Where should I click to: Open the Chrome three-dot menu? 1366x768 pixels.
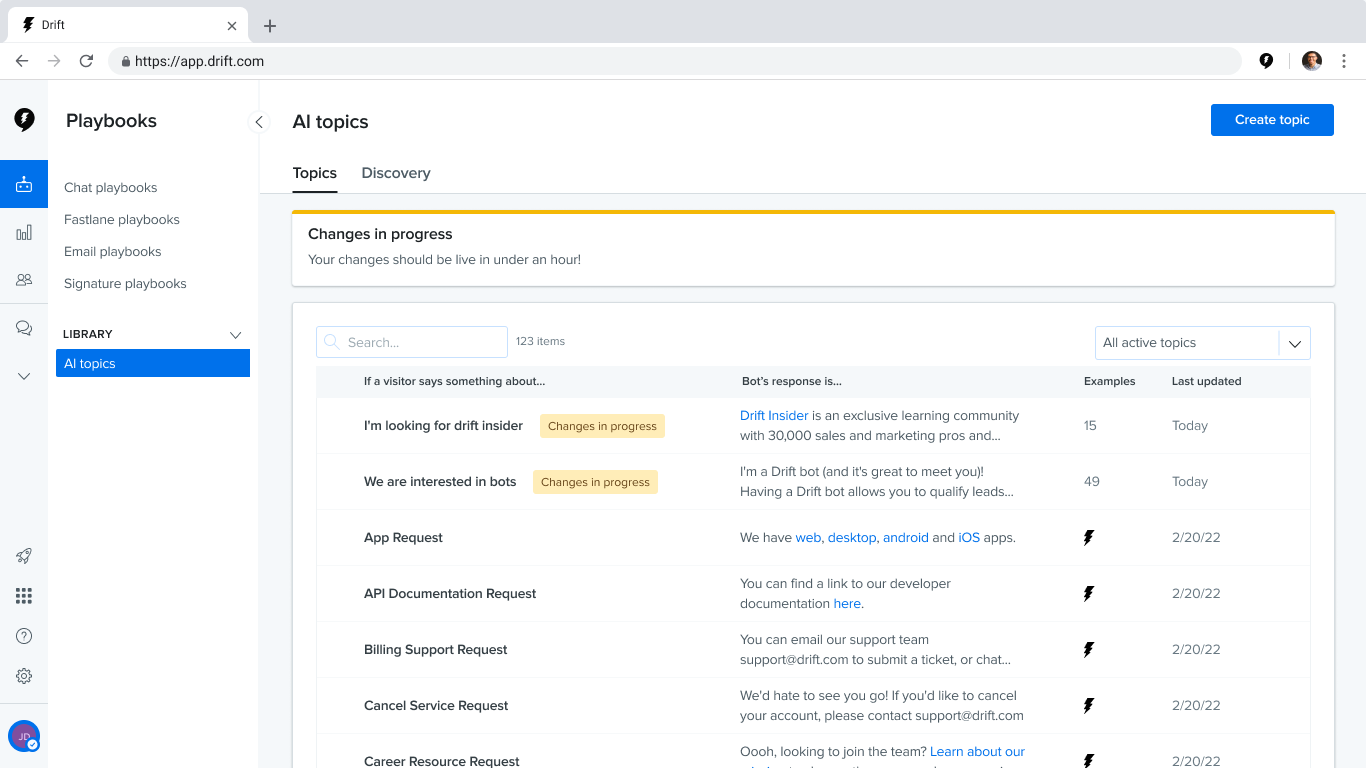tap(1344, 61)
